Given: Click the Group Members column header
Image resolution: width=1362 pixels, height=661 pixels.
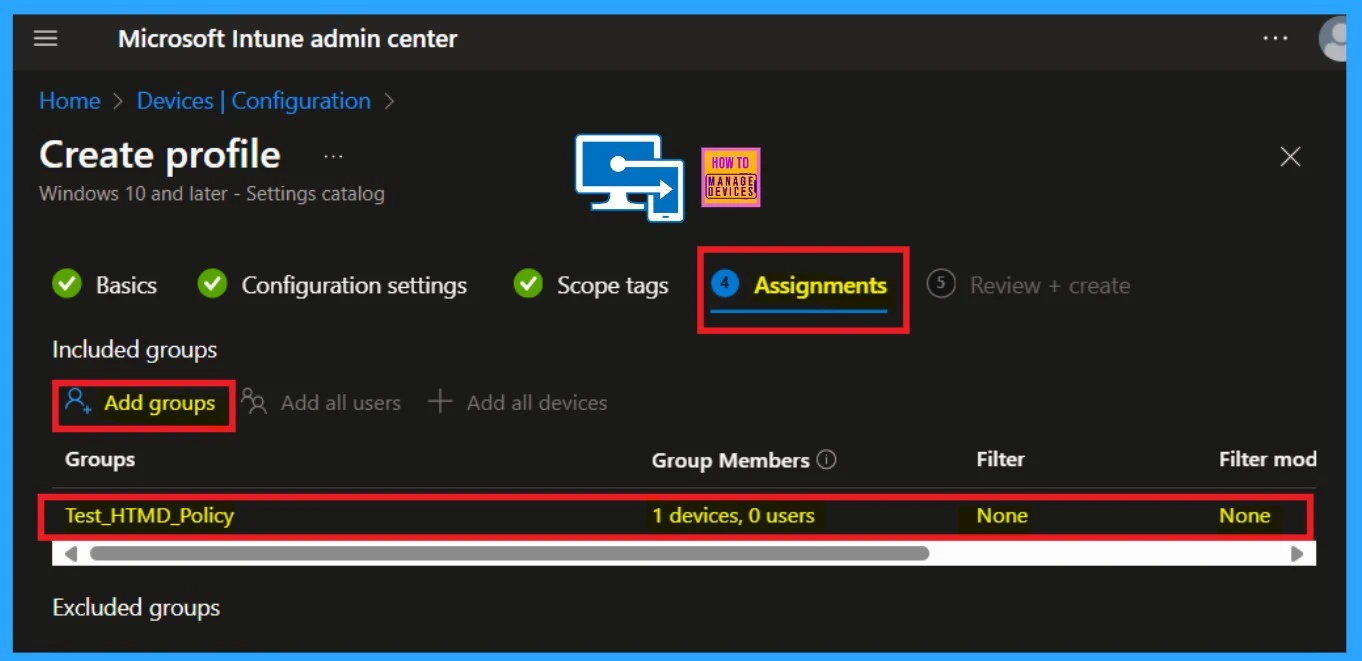Looking at the screenshot, I should pyautogui.click(x=731, y=460).
